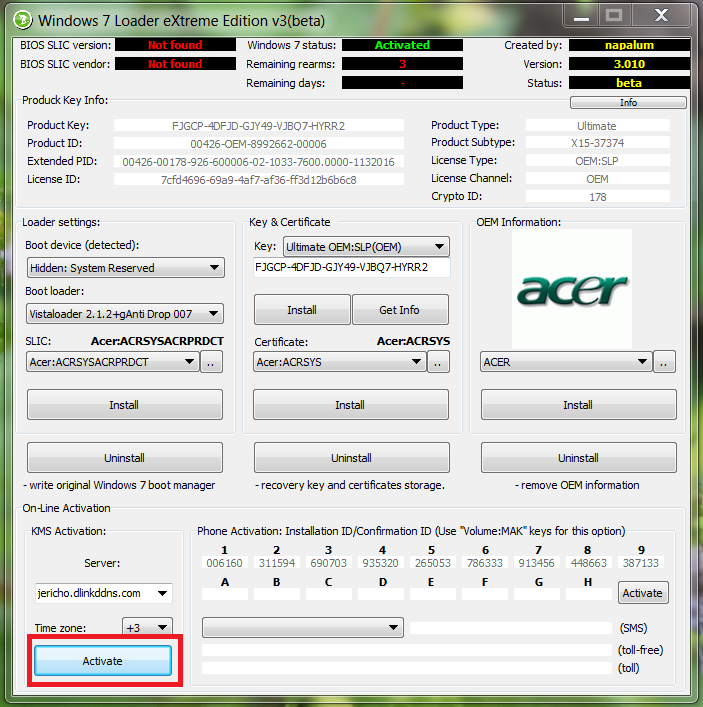Install the product key
This screenshot has height=707, width=703.
pos(302,310)
